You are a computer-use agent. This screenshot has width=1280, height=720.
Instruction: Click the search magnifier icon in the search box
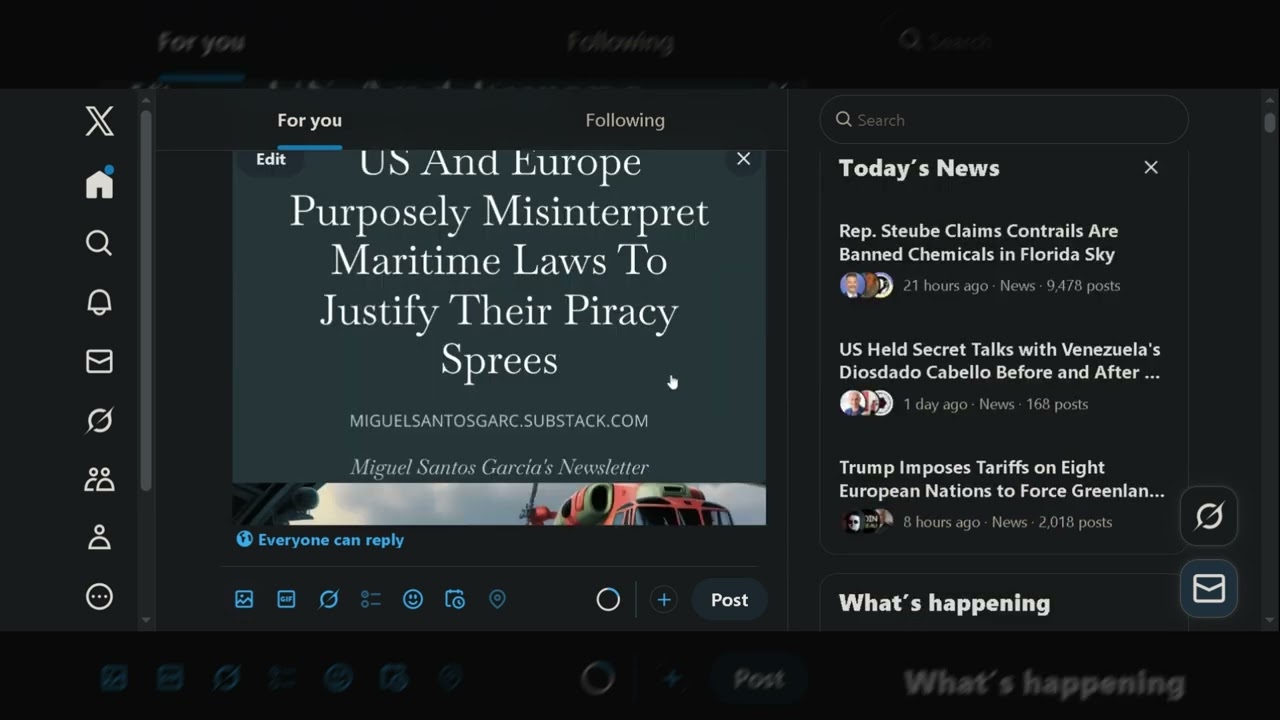tap(844, 119)
